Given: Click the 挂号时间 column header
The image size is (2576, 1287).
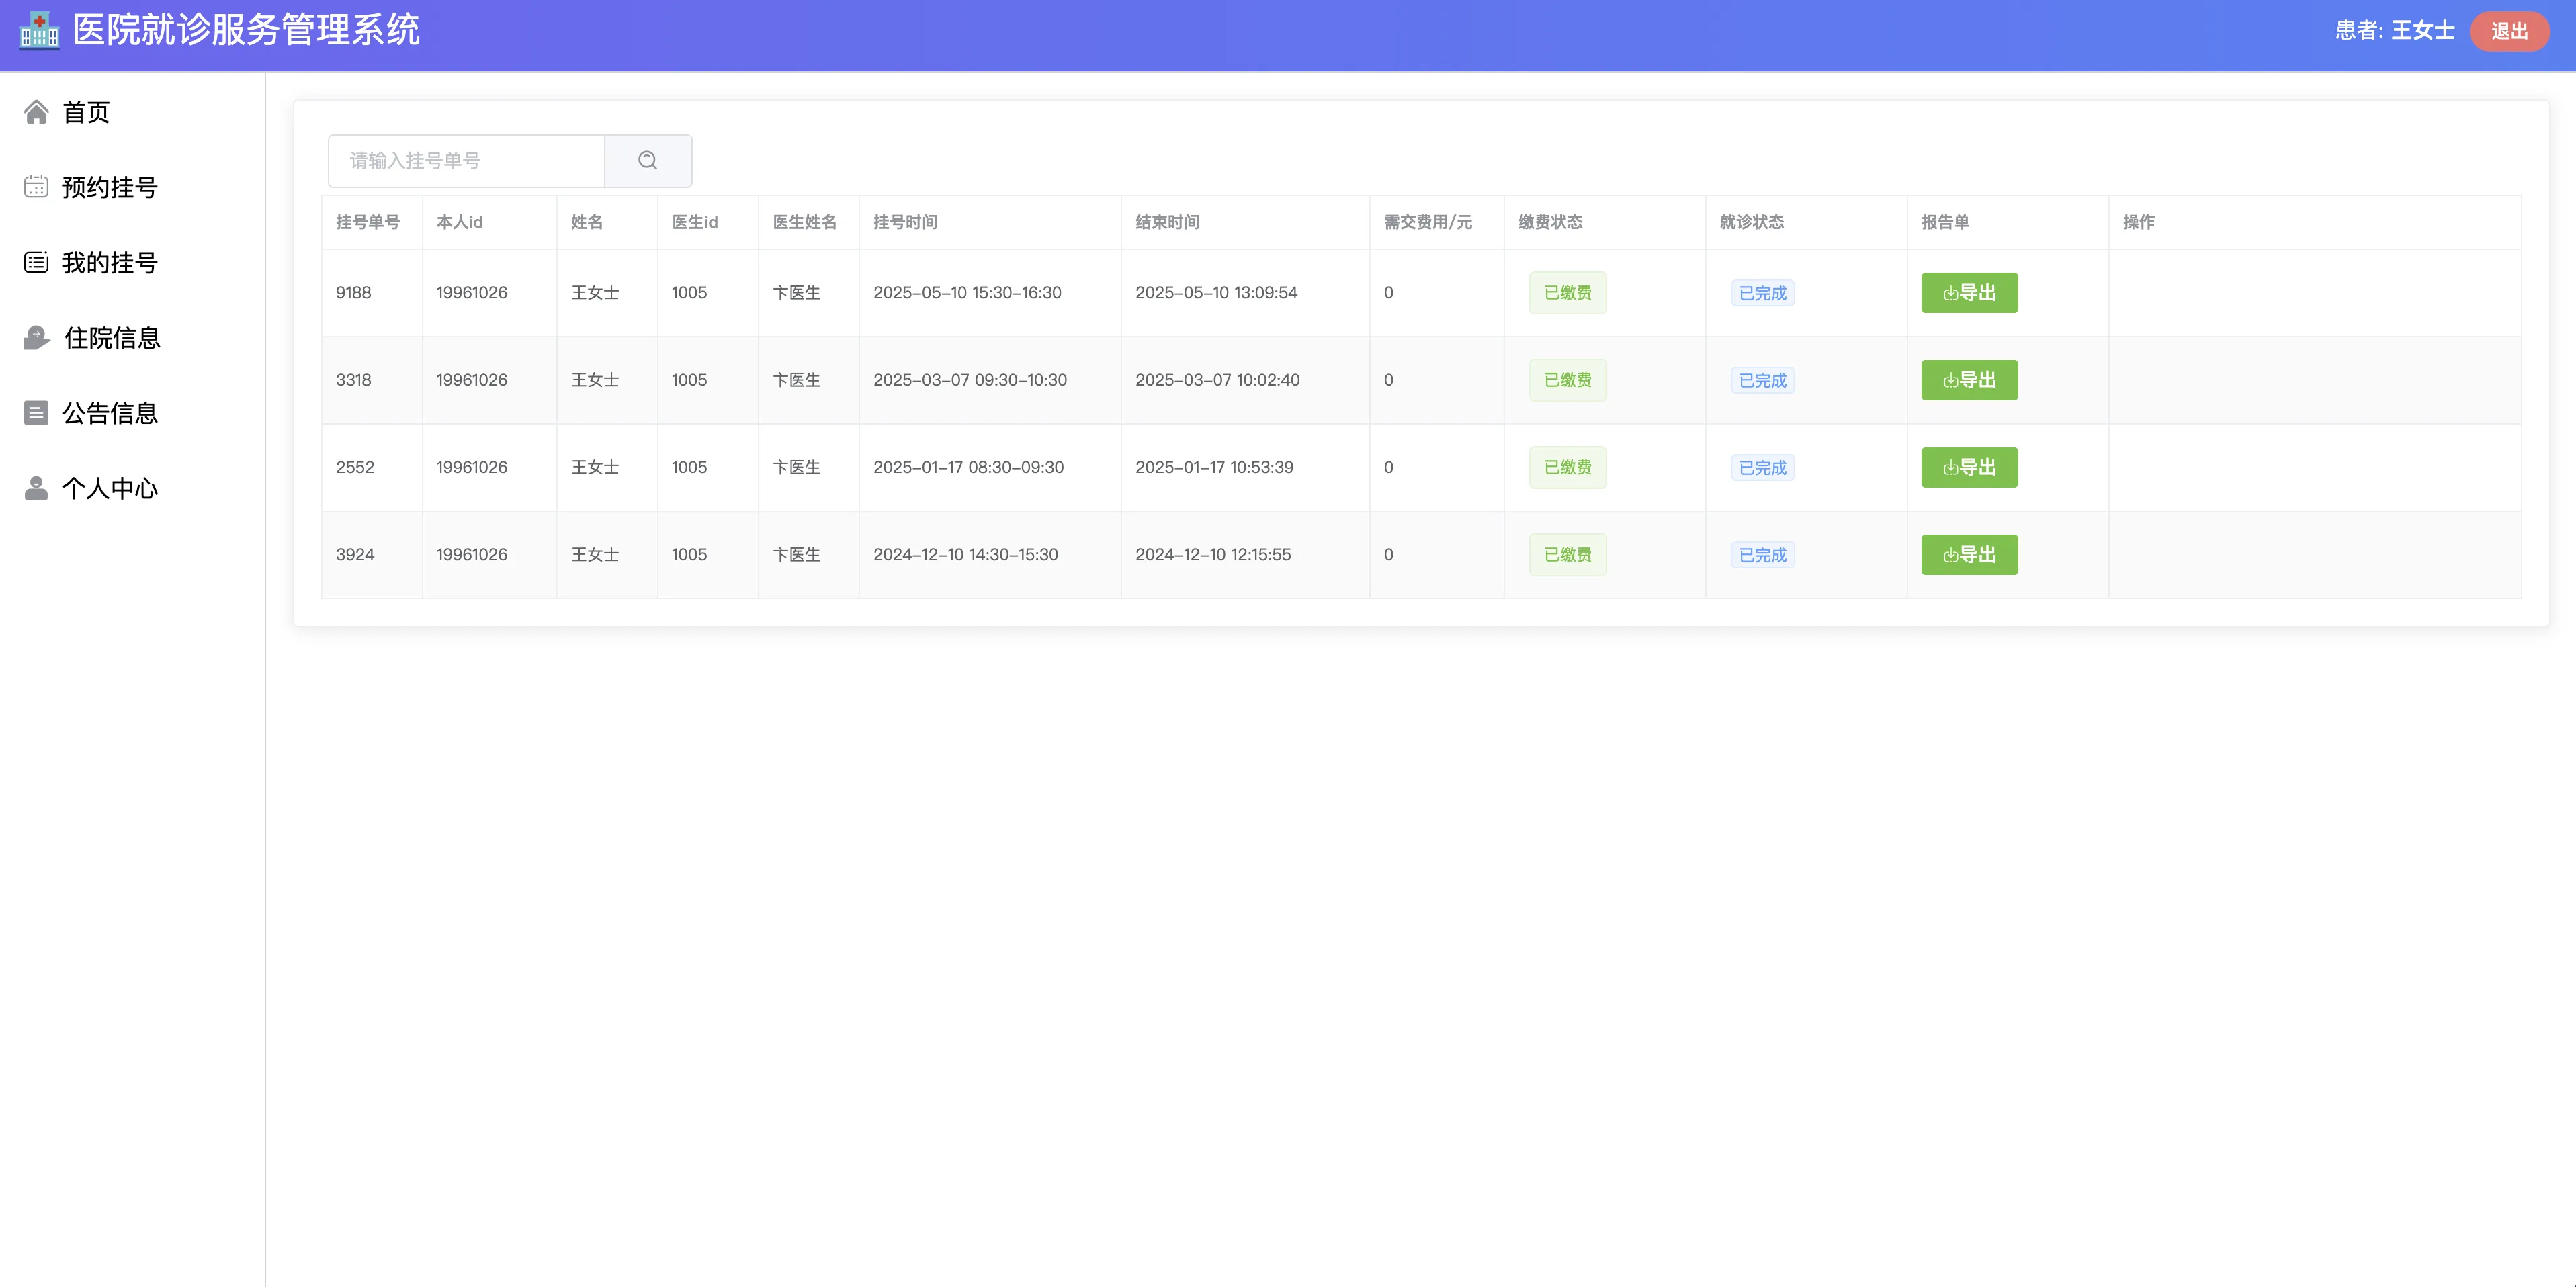Looking at the screenshot, I should click(x=905, y=222).
